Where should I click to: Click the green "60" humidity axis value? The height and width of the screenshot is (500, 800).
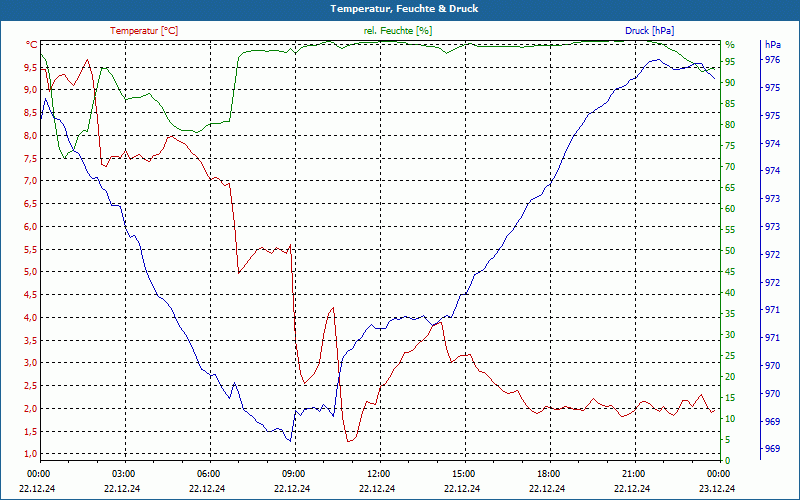[730, 209]
